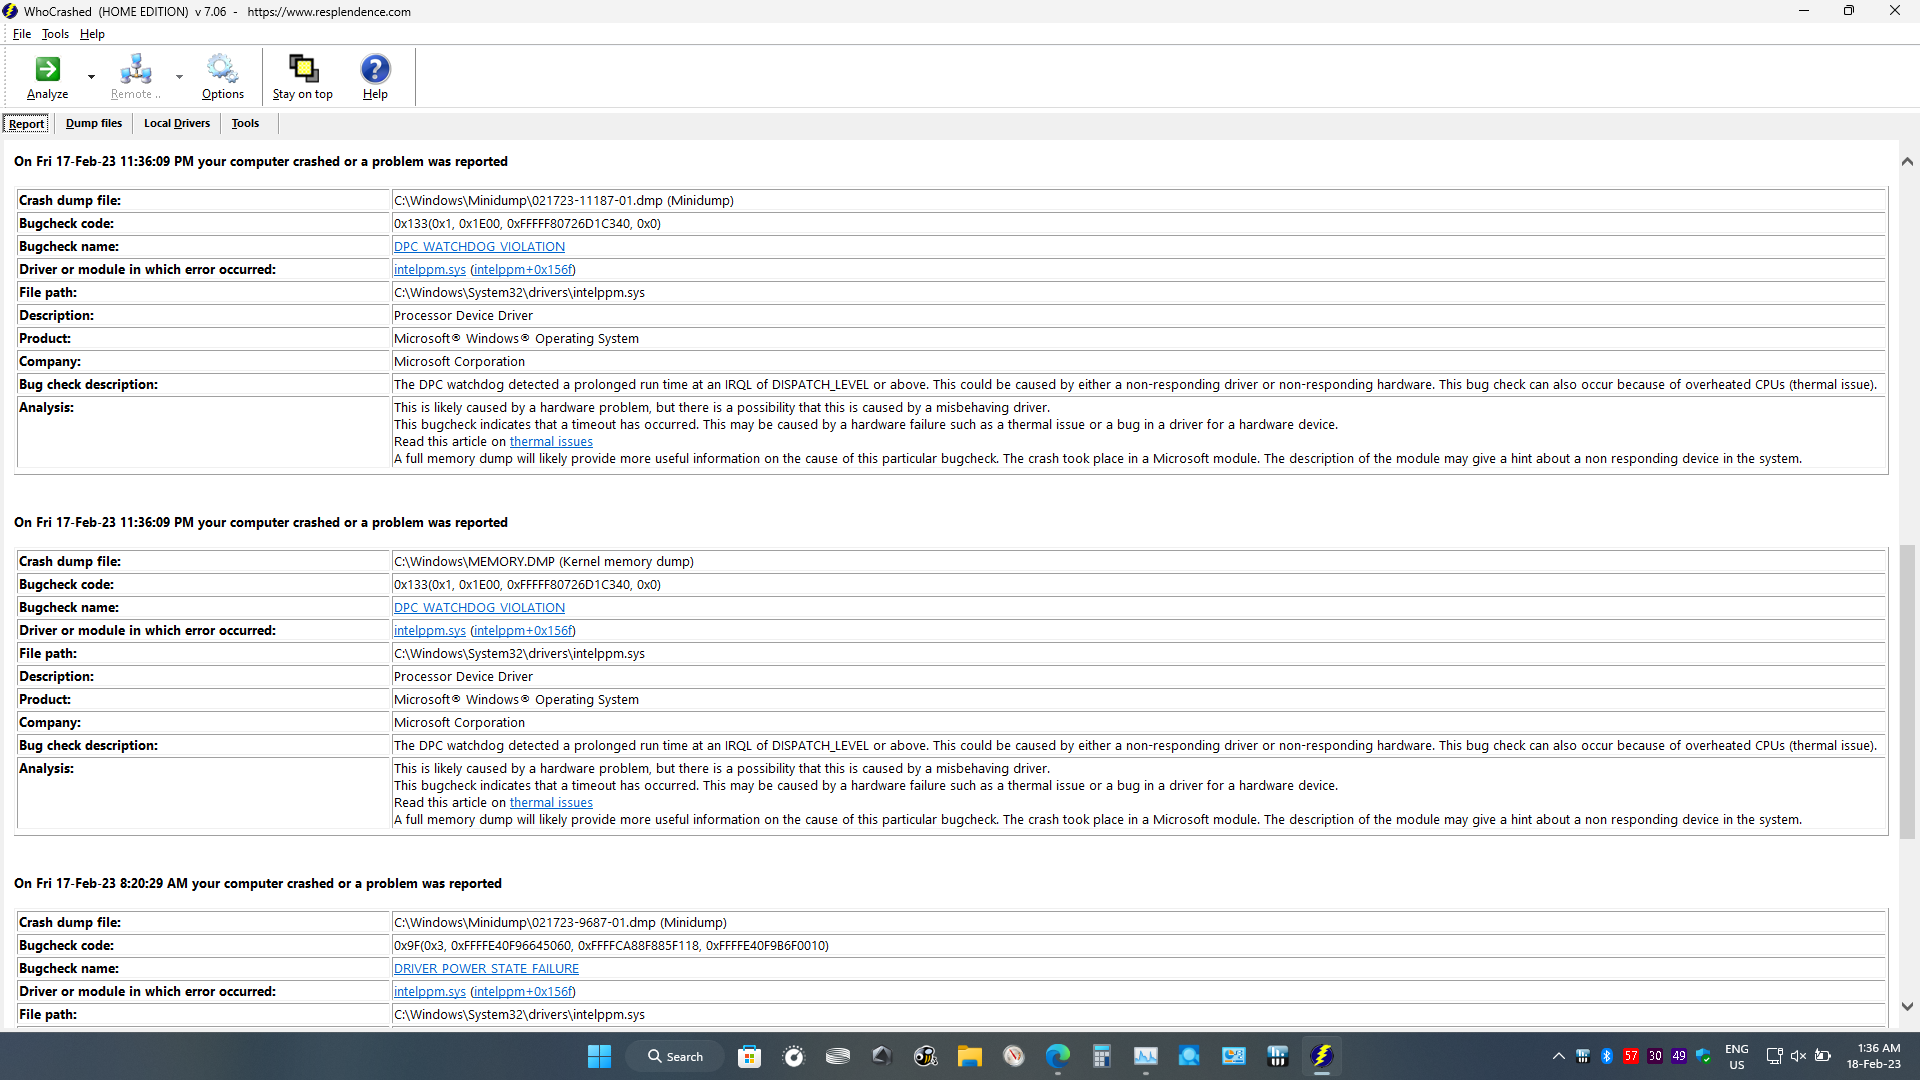
Task: Open the Options gear icon
Action: (x=222, y=70)
